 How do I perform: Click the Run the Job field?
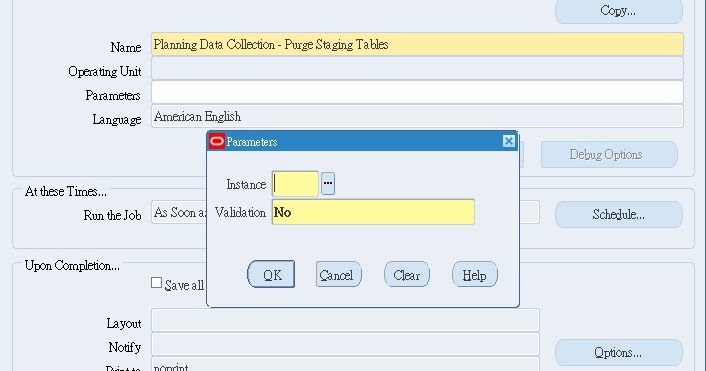pos(179,212)
